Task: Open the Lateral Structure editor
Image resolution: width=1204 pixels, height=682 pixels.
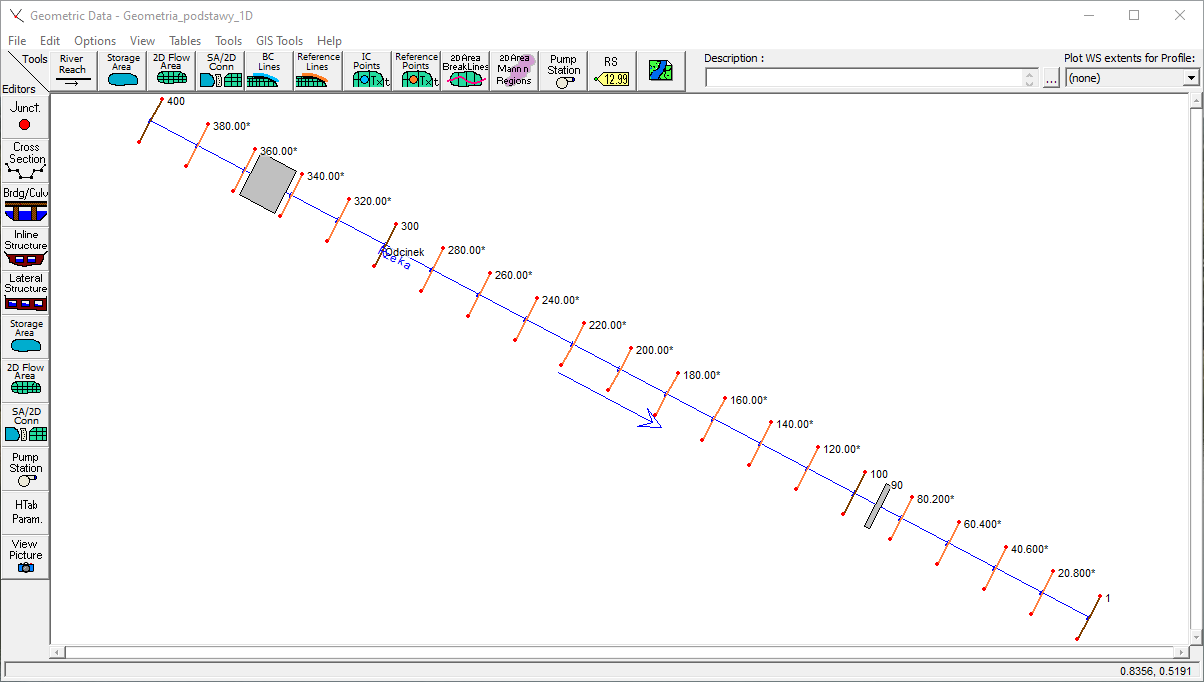Action: pos(26,291)
